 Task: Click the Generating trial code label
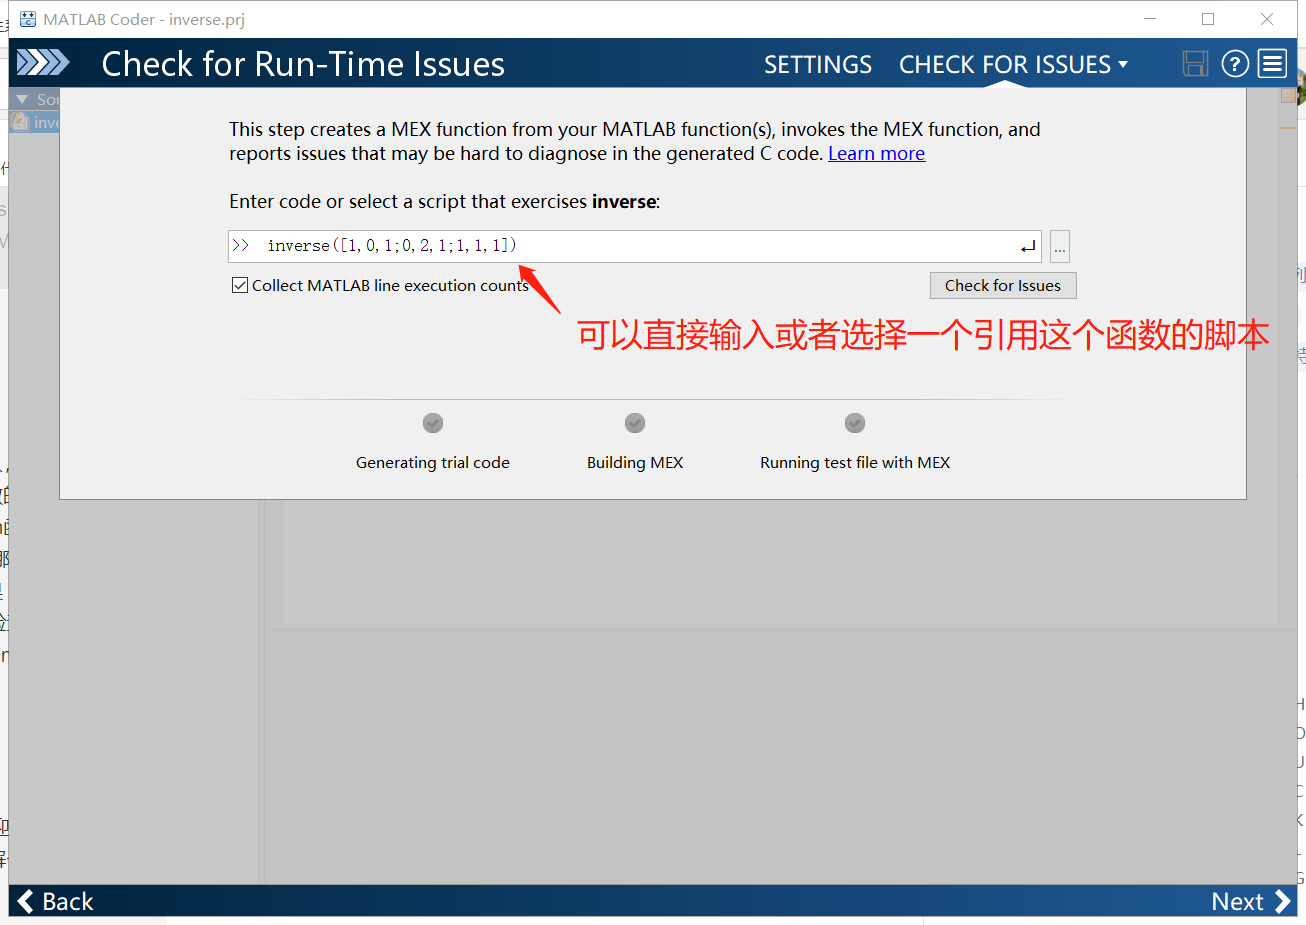click(433, 462)
